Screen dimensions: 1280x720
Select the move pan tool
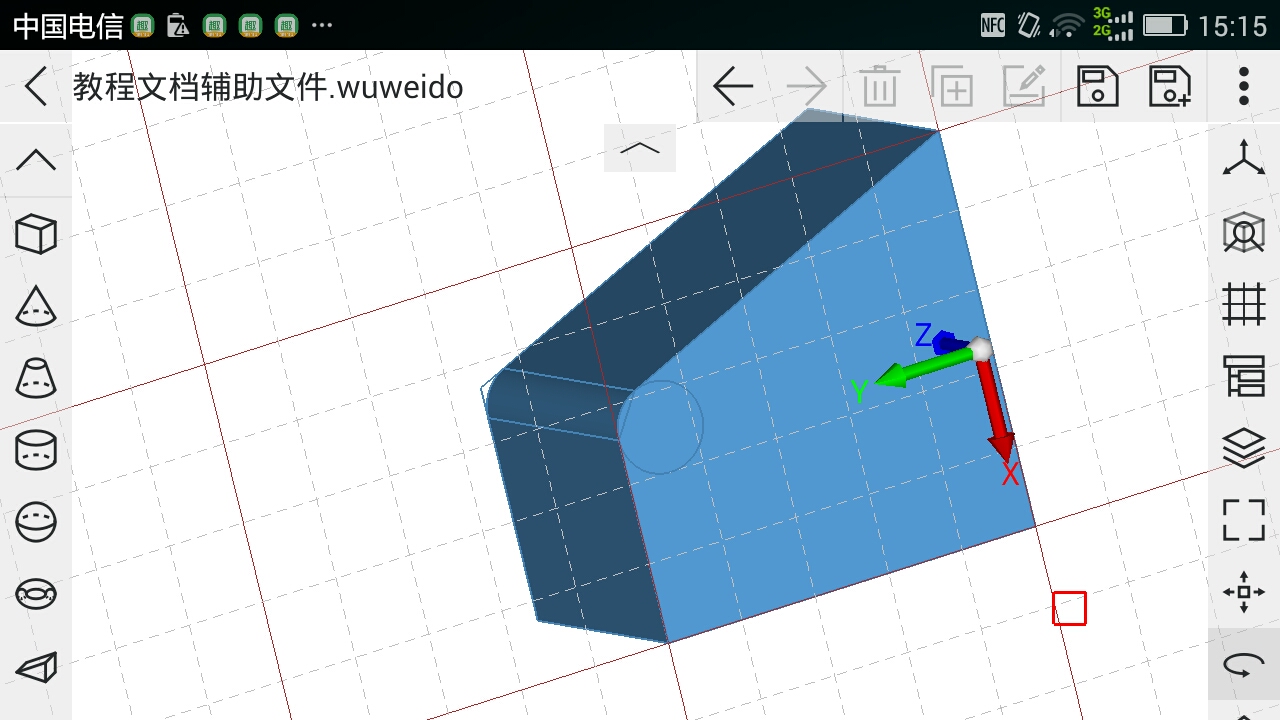tap(1244, 592)
